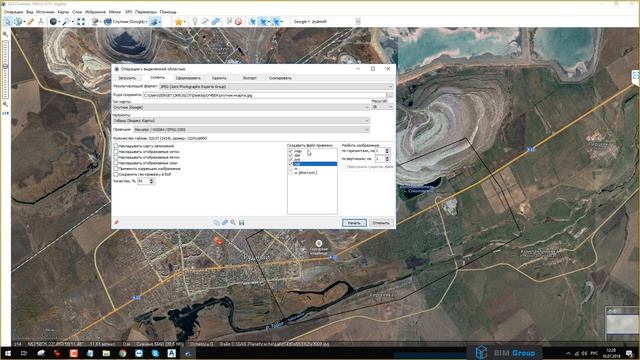
Task: Open the tile source globe icon
Action: [x=53, y=22]
